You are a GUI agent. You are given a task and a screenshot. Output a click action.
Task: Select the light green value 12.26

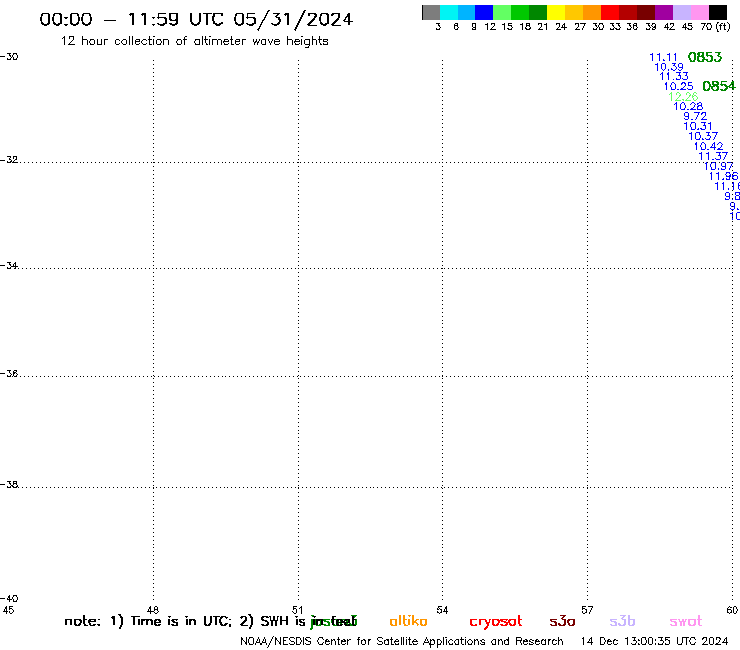[683, 96]
